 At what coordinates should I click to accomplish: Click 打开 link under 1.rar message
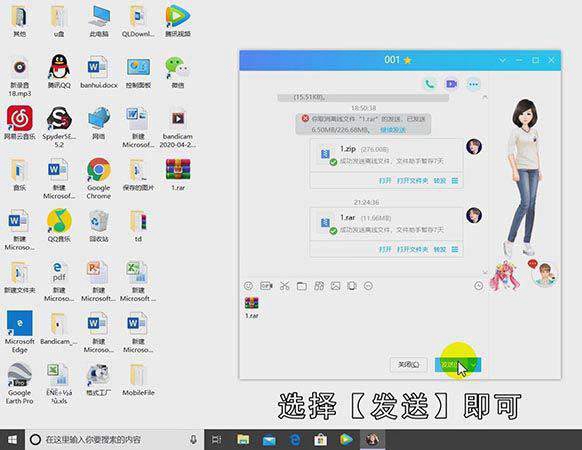(x=385, y=249)
